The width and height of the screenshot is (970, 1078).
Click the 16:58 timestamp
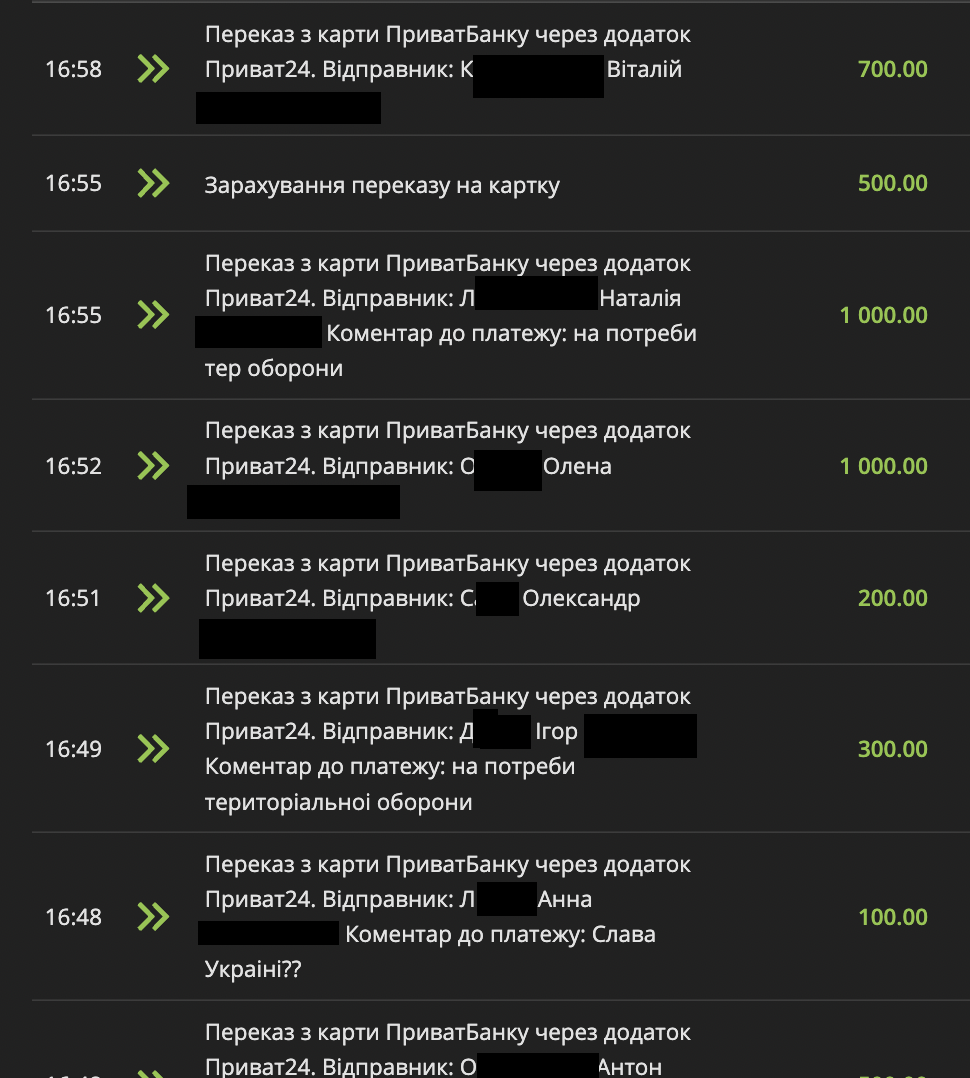pos(73,69)
